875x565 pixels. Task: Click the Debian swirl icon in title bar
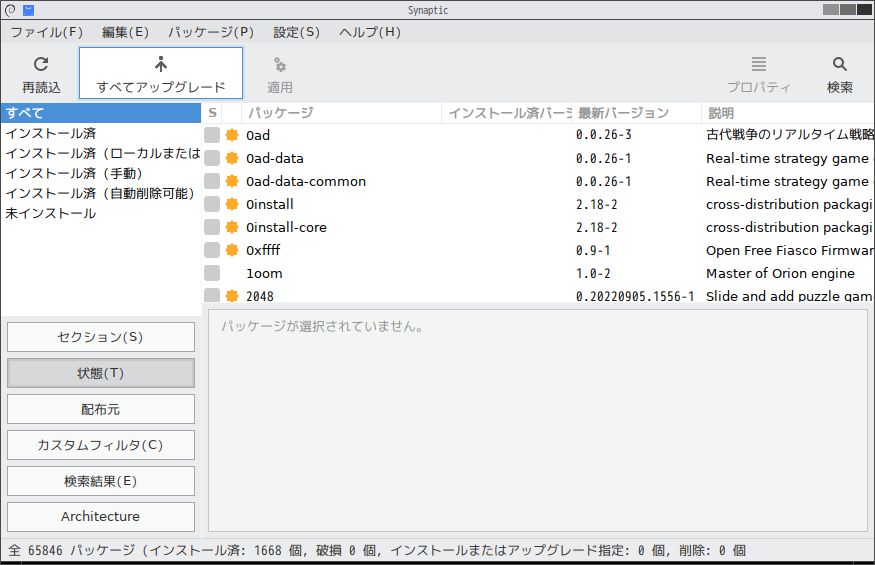click(x=10, y=10)
